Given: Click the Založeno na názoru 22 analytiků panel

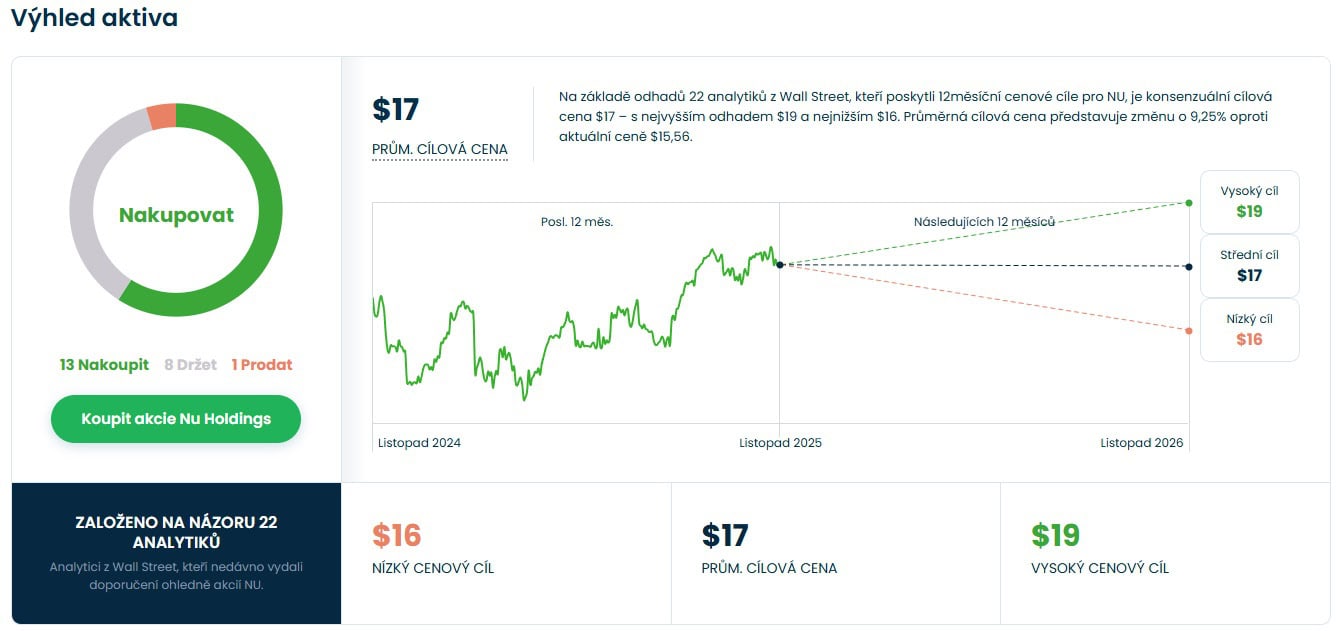Looking at the screenshot, I should click(176, 553).
